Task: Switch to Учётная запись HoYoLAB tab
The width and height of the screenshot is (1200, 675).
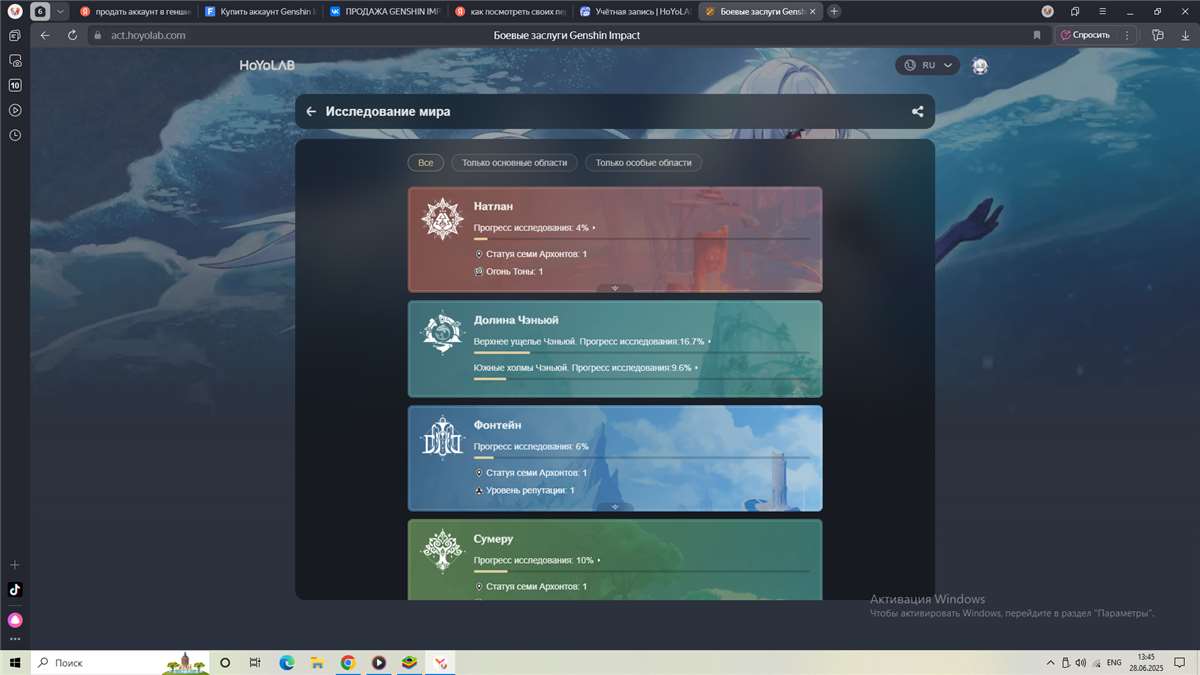Action: (x=634, y=11)
